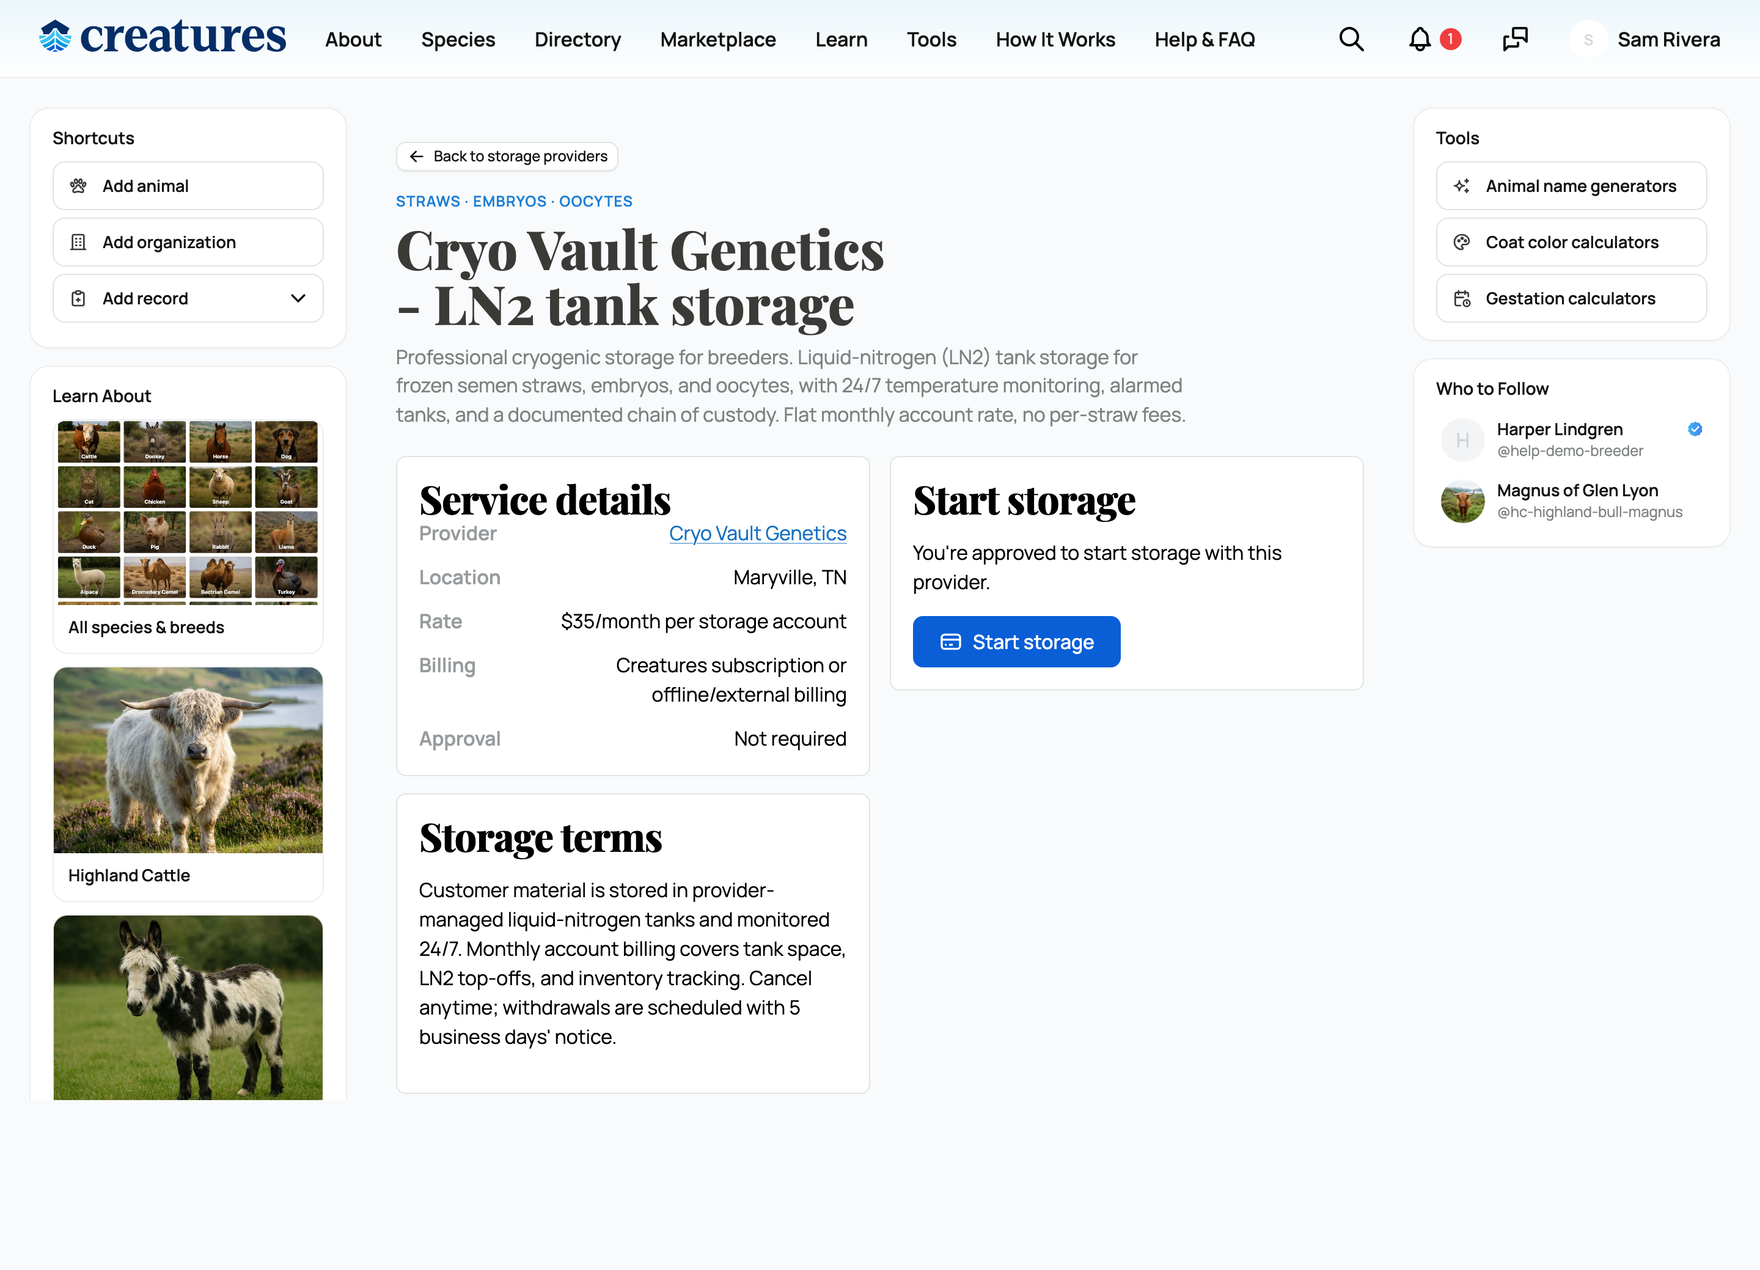Click palette icon for Coat color calculators

(1461, 242)
